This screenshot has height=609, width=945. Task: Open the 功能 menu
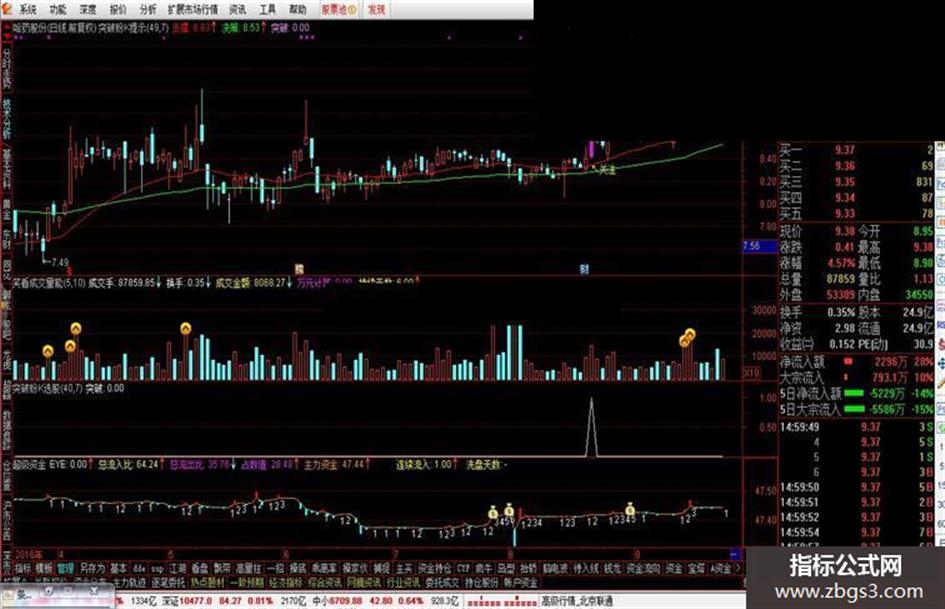[58, 9]
